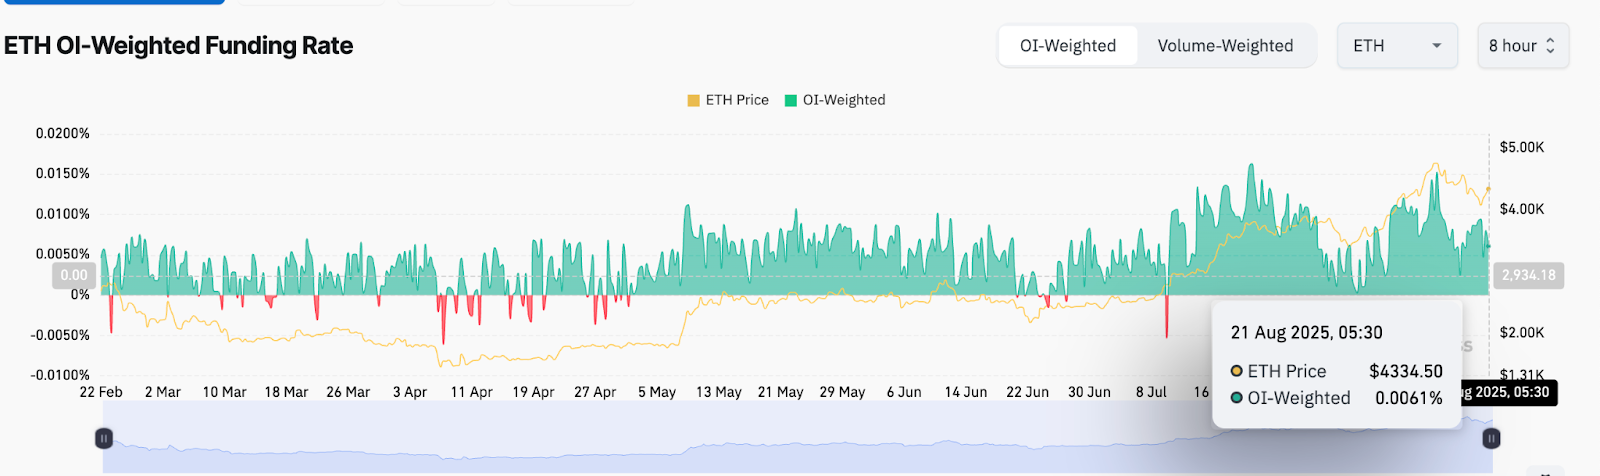Grab the left range slider handle
Screen dimensions: 1600x476
tap(104, 438)
